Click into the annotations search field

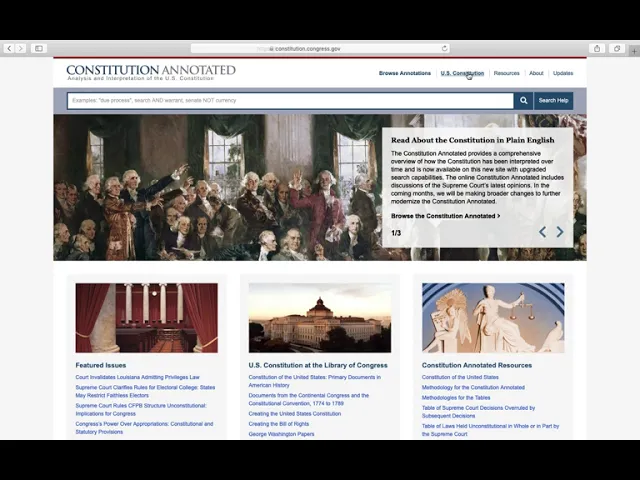[x=290, y=100]
